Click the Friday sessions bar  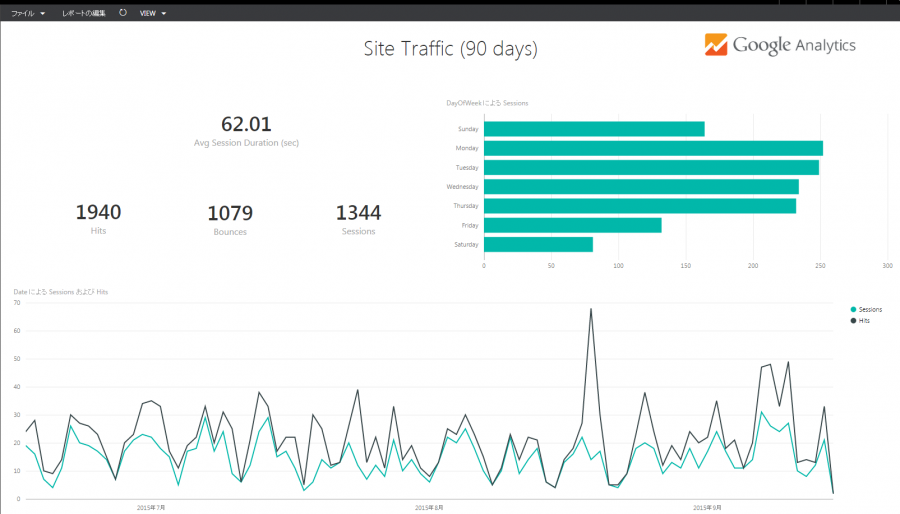click(572, 225)
